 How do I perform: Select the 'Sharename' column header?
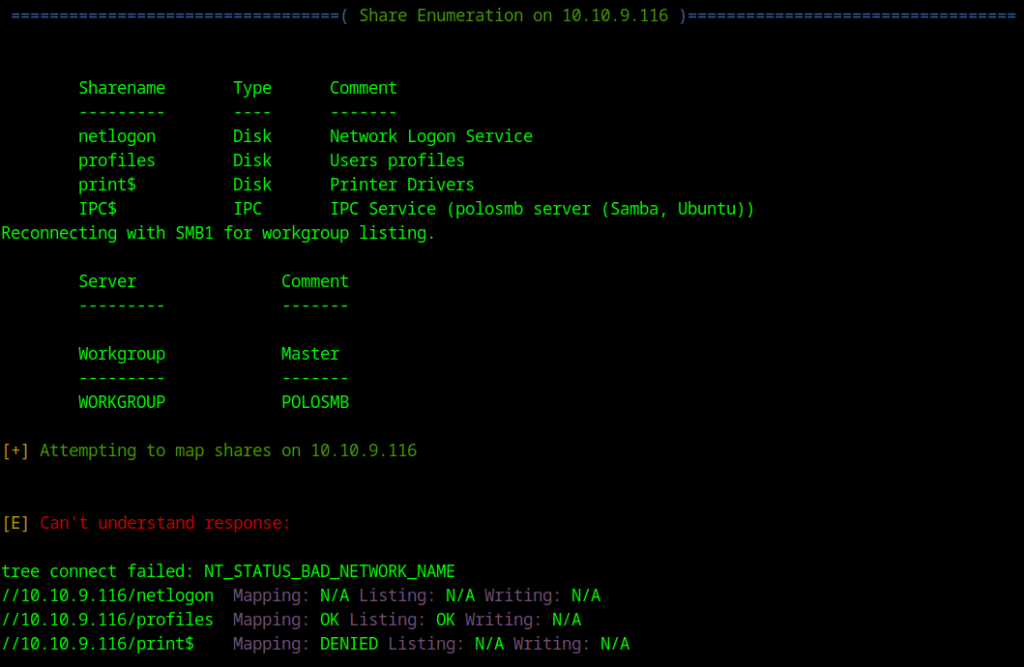122,88
